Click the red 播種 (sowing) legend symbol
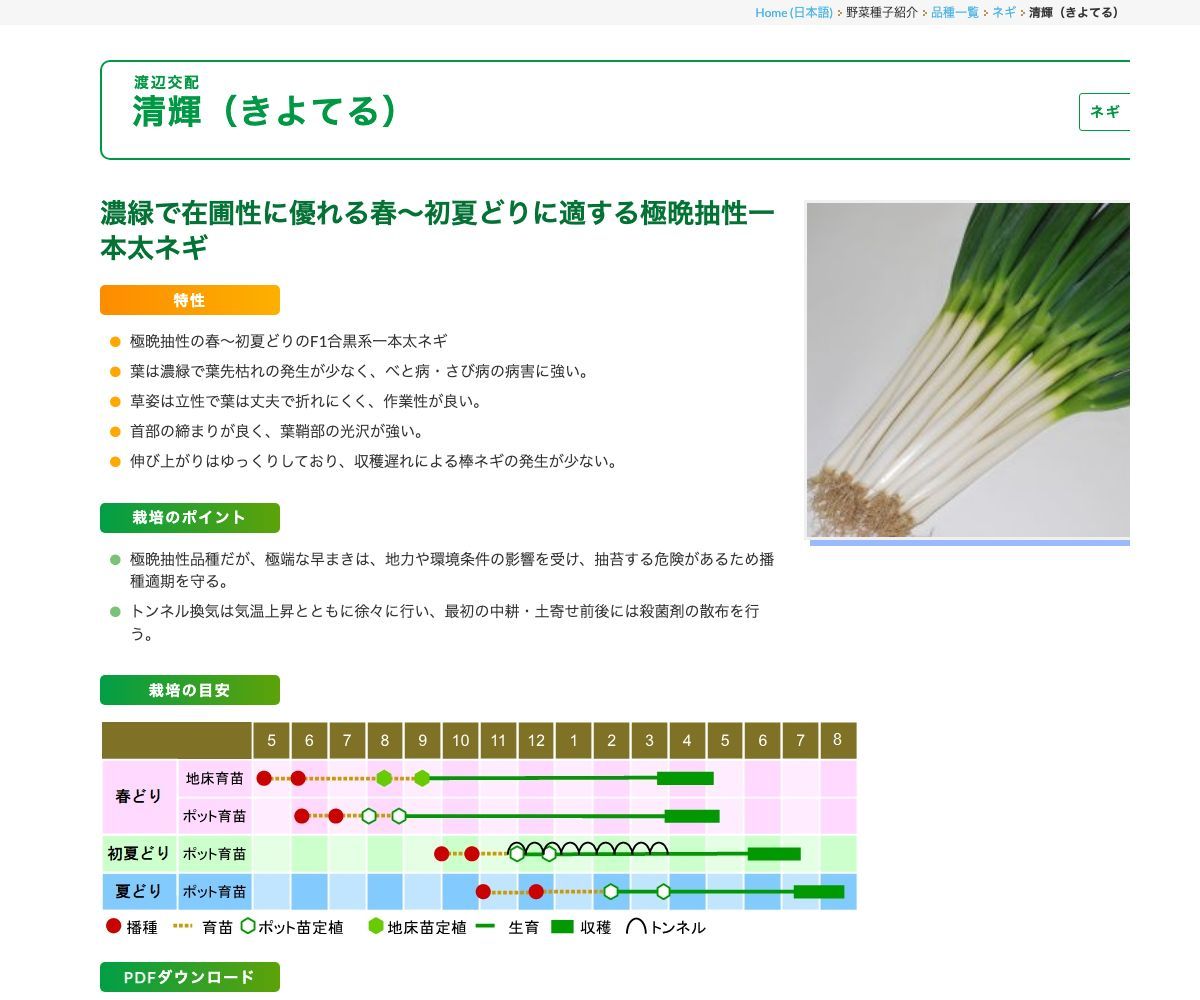This screenshot has width=1200, height=1000. click(x=112, y=928)
